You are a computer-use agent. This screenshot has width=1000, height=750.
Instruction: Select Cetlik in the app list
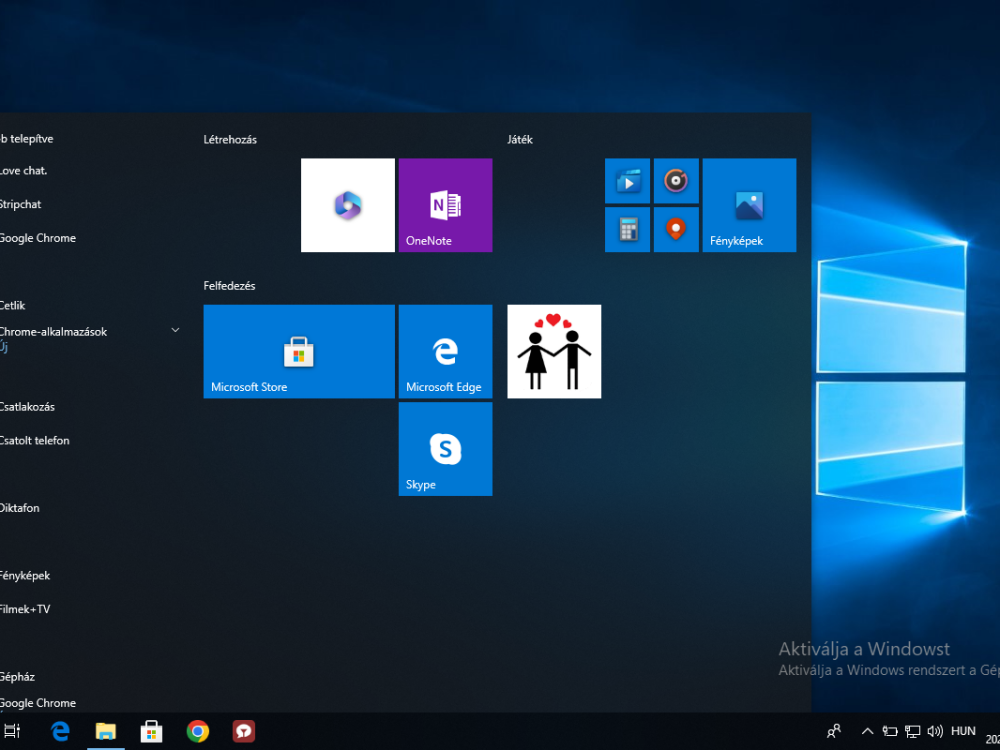[13, 306]
